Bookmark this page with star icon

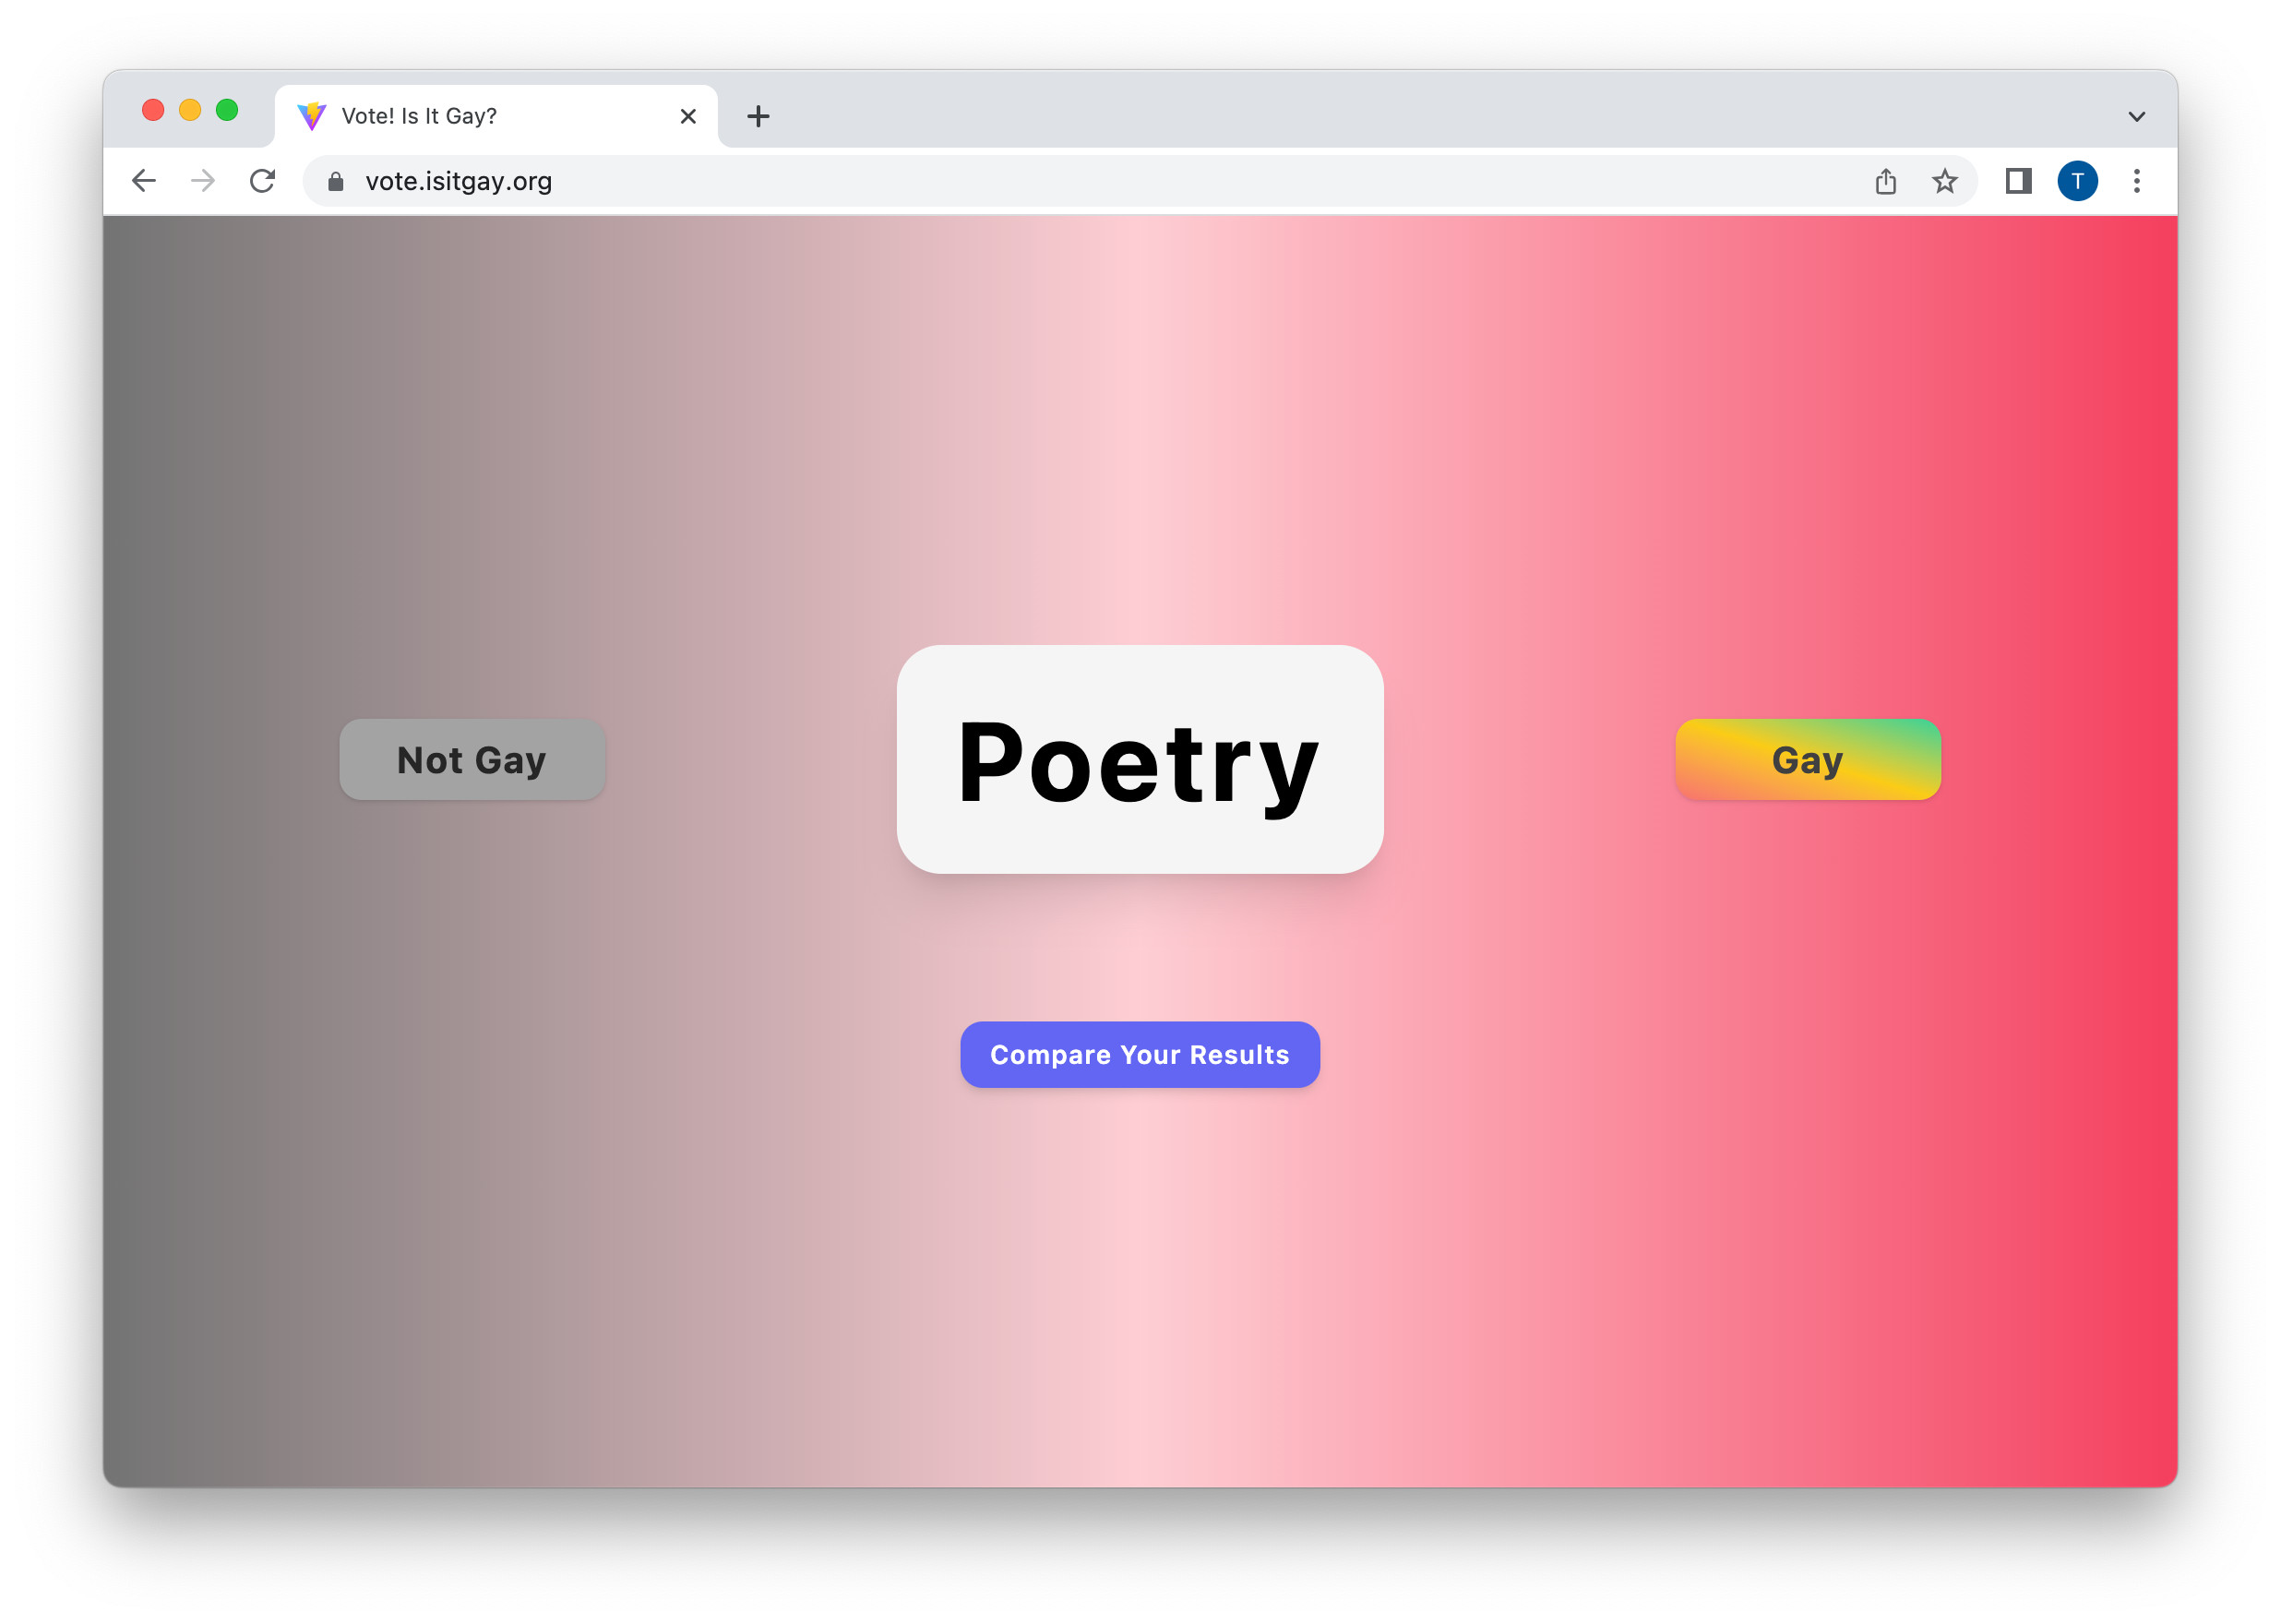coord(1944,181)
